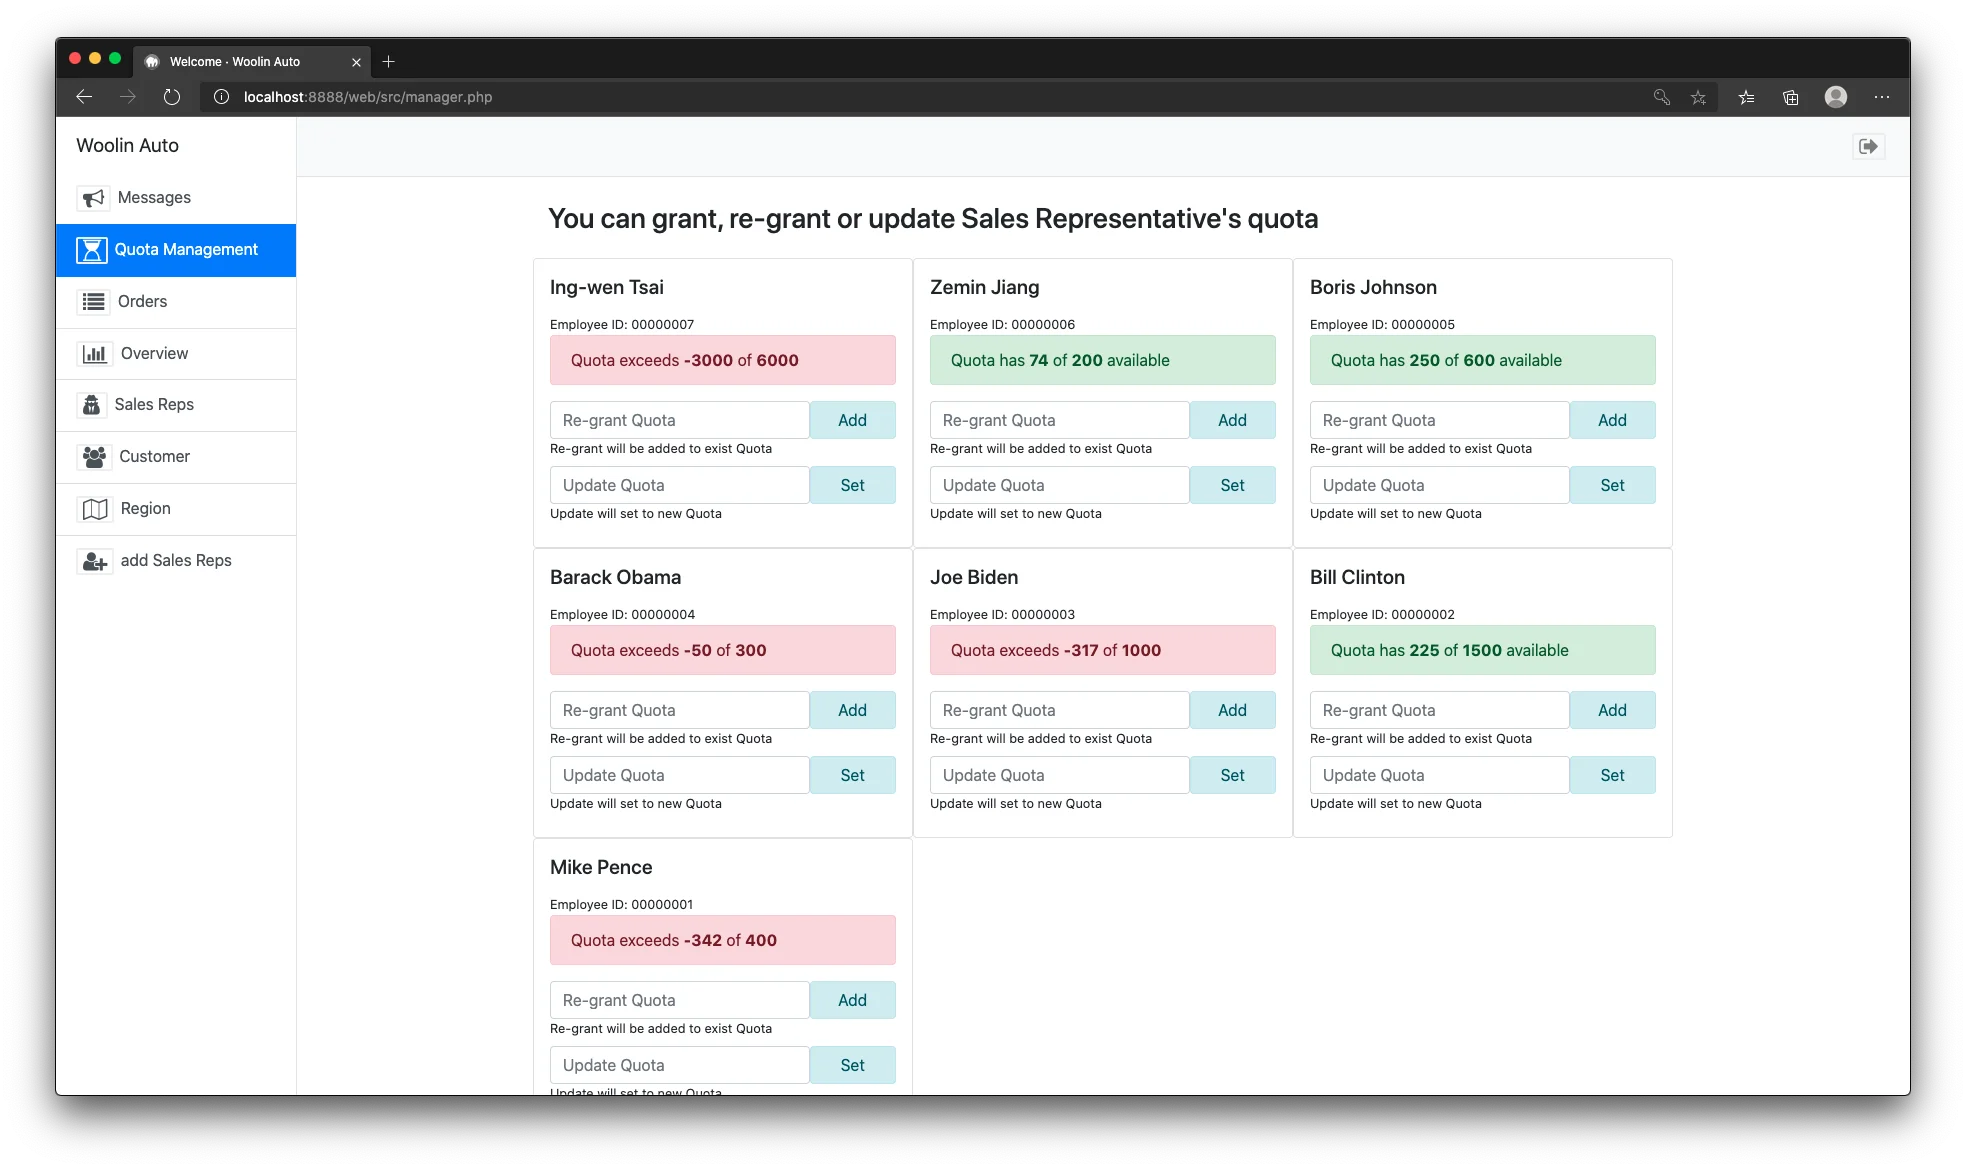1966x1169 pixels.
Task: Click the logout icon at the top right
Action: point(1868,147)
